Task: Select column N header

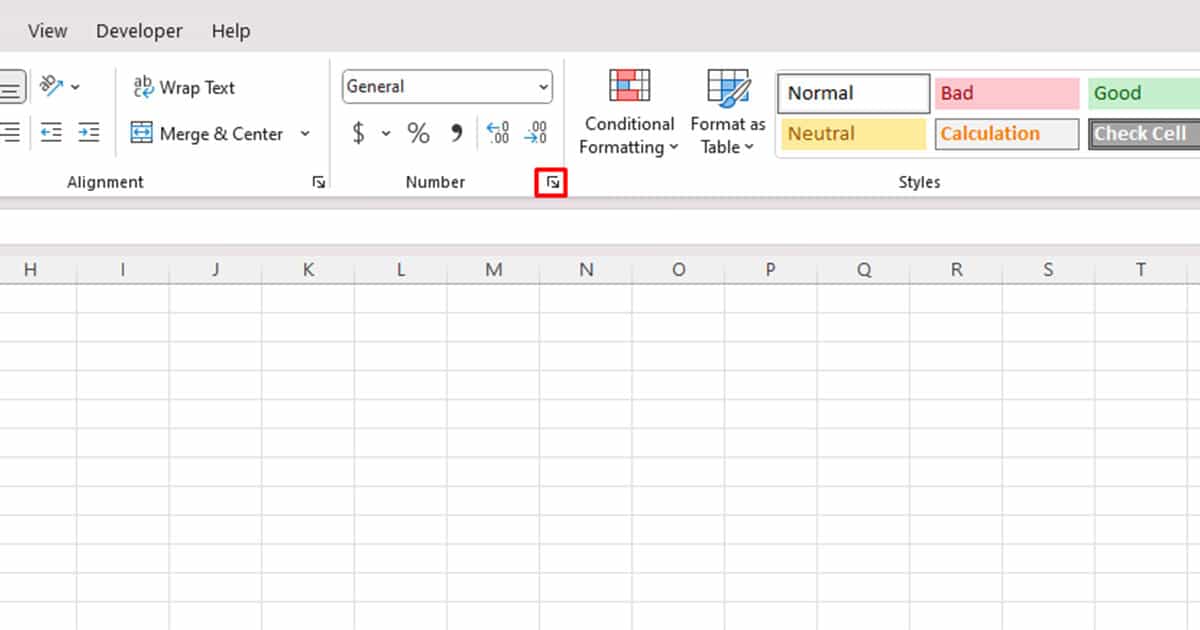Action: click(x=586, y=269)
